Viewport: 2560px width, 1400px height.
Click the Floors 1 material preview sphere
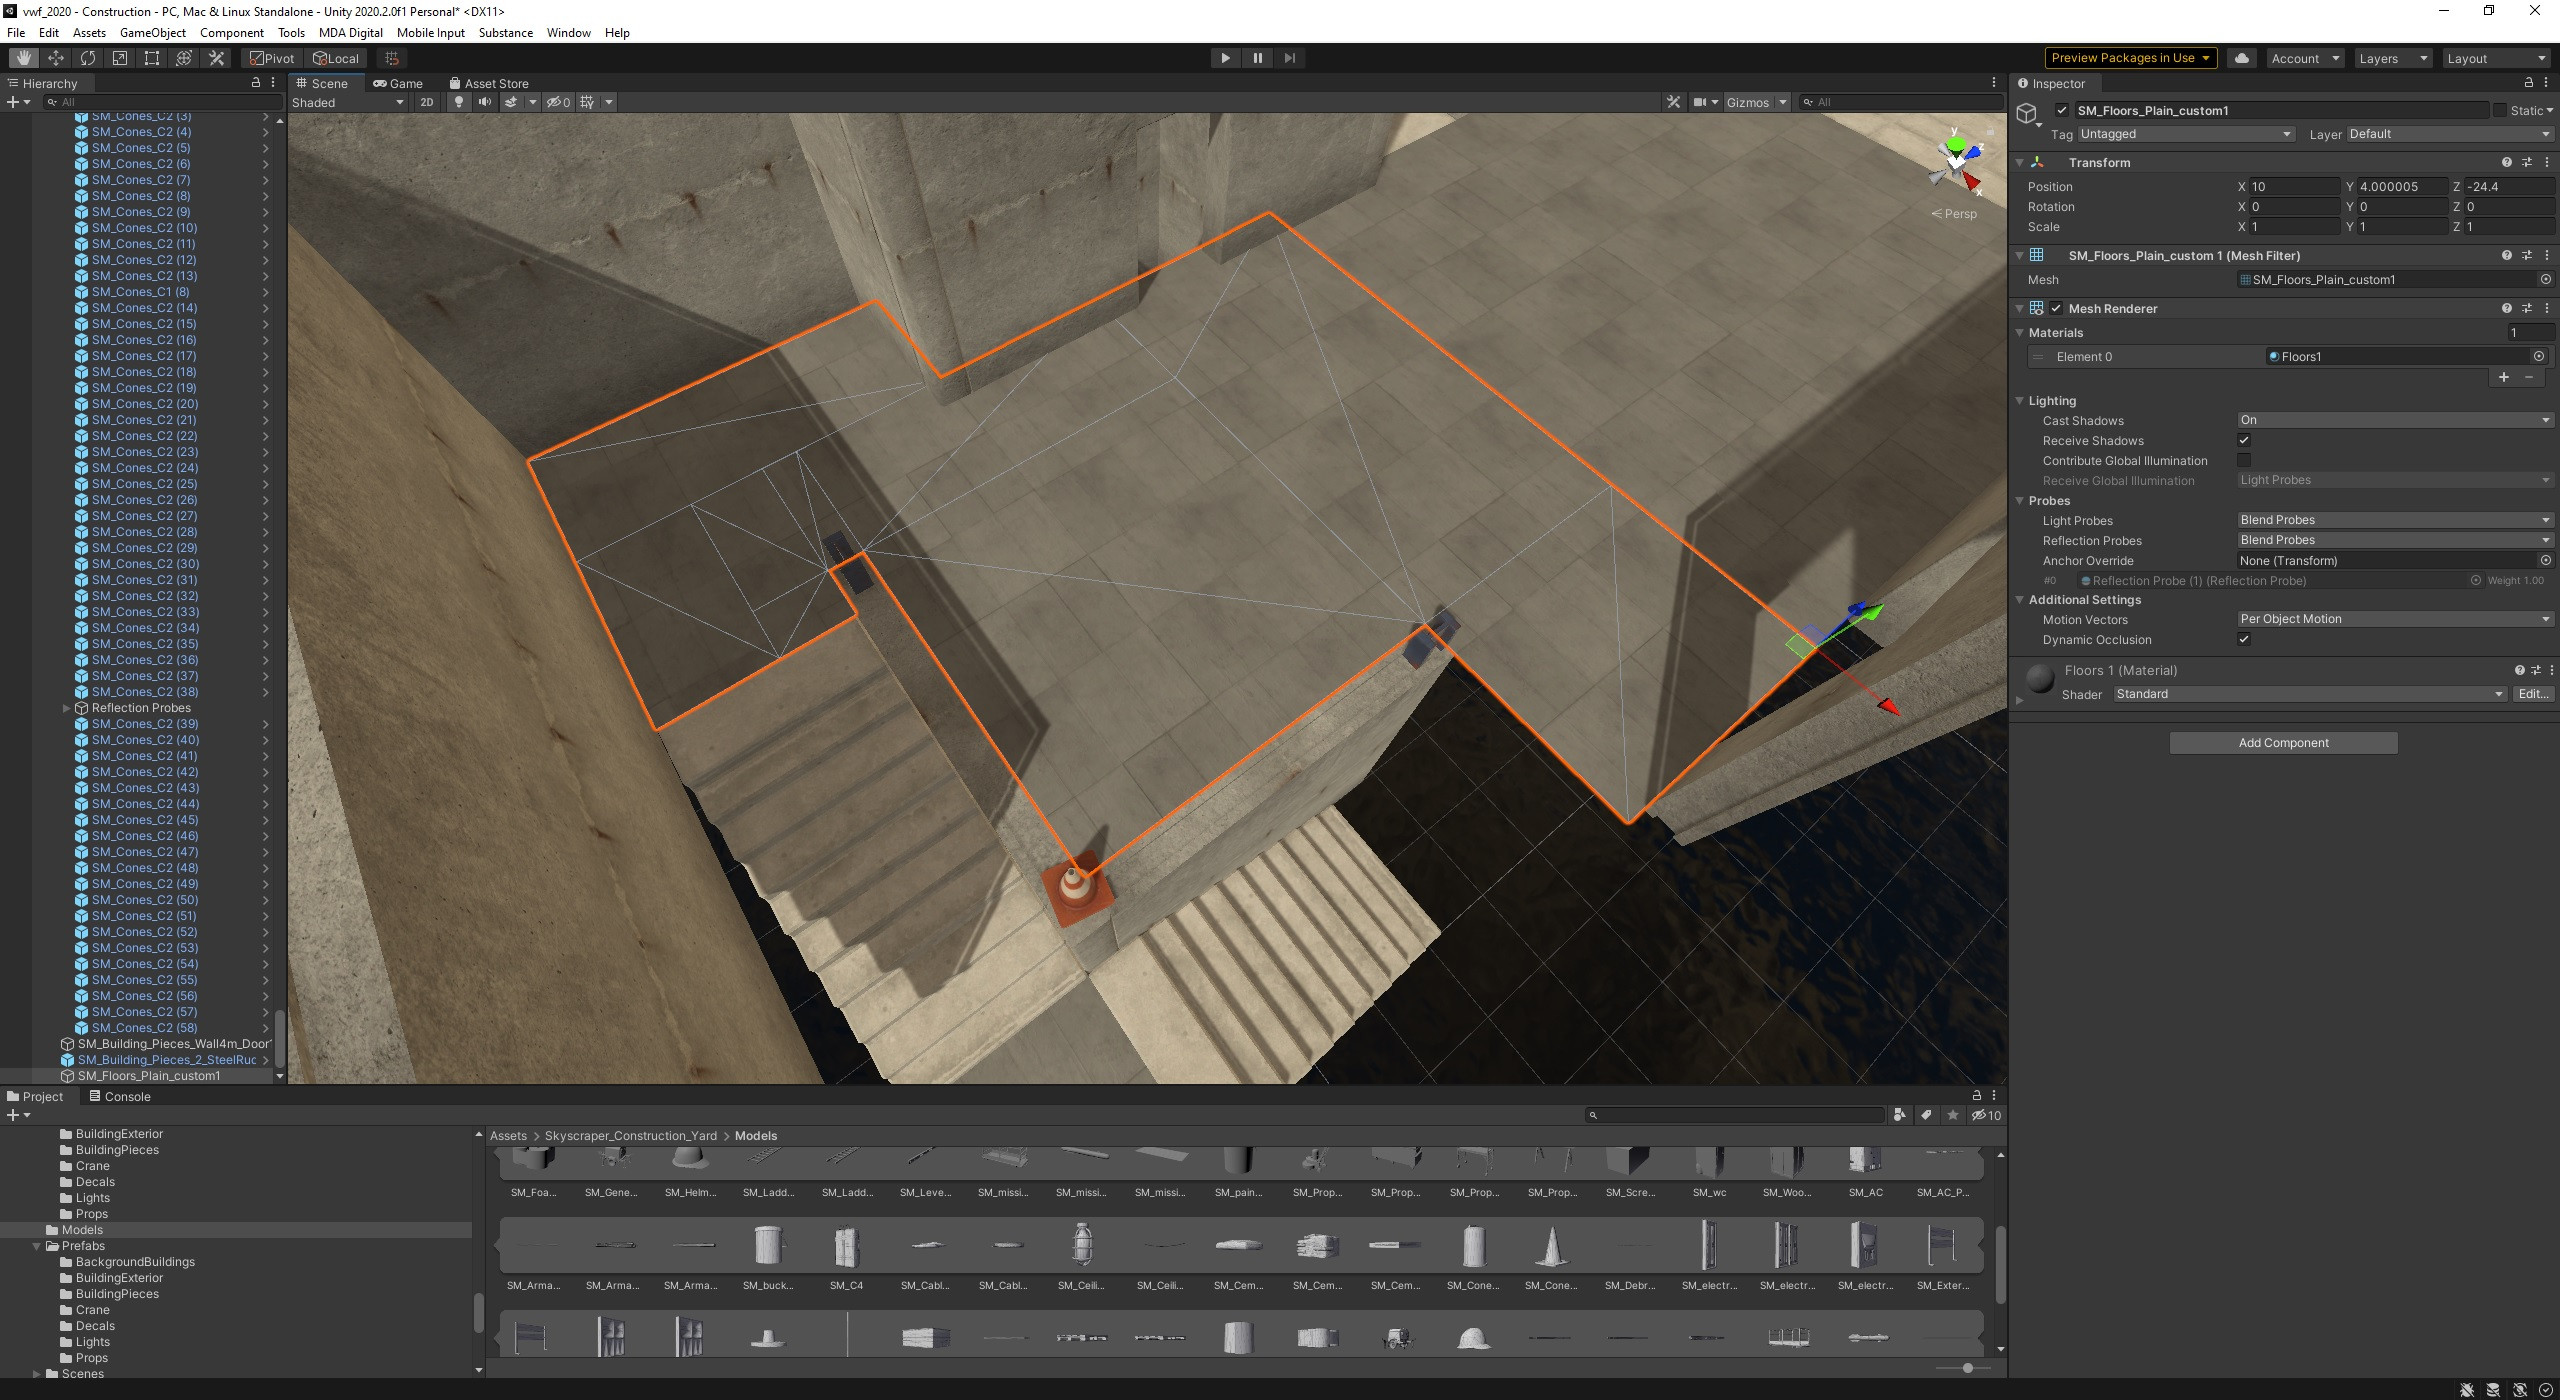(2039, 678)
